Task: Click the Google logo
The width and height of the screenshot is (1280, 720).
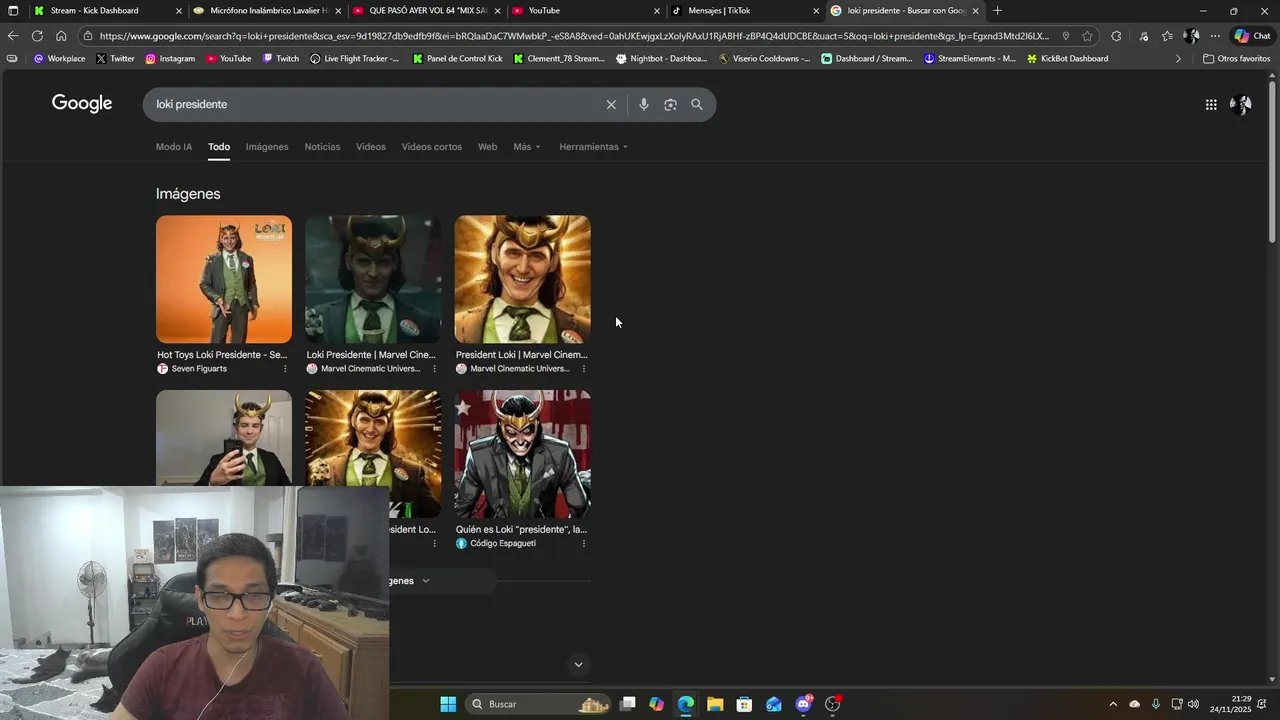Action: tap(82, 104)
